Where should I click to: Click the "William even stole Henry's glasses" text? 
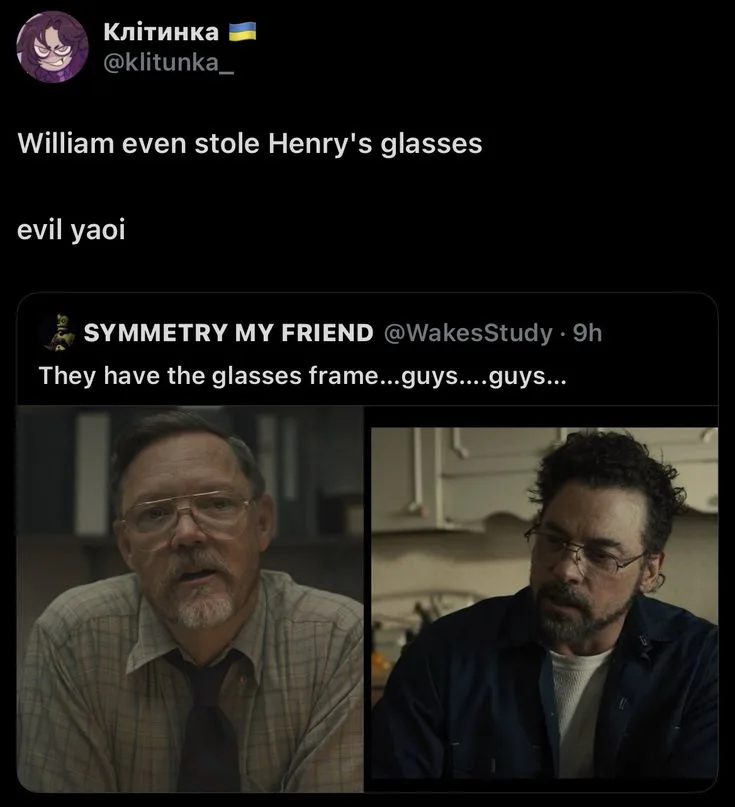(x=250, y=144)
